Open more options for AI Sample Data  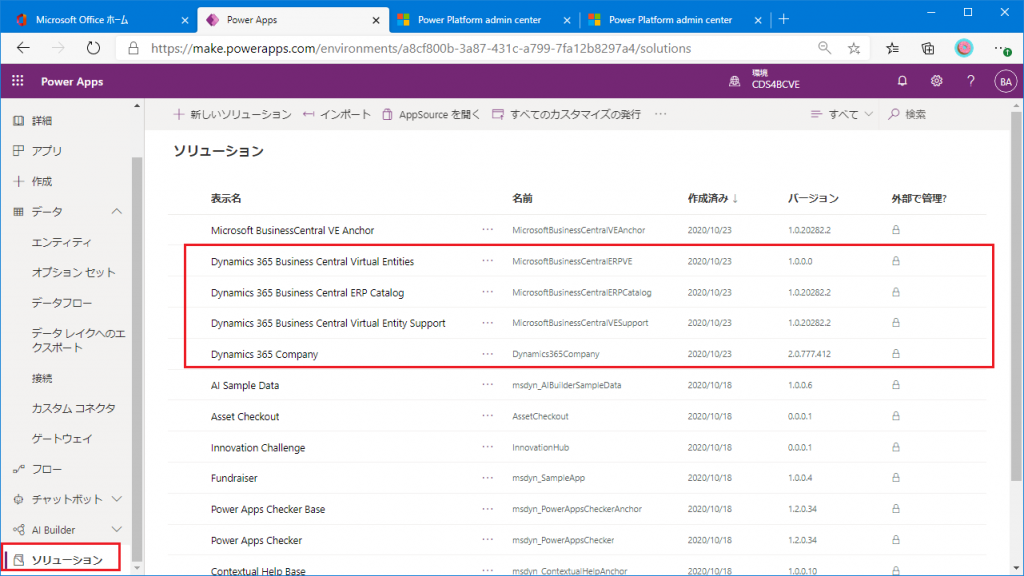pyautogui.click(x=488, y=385)
